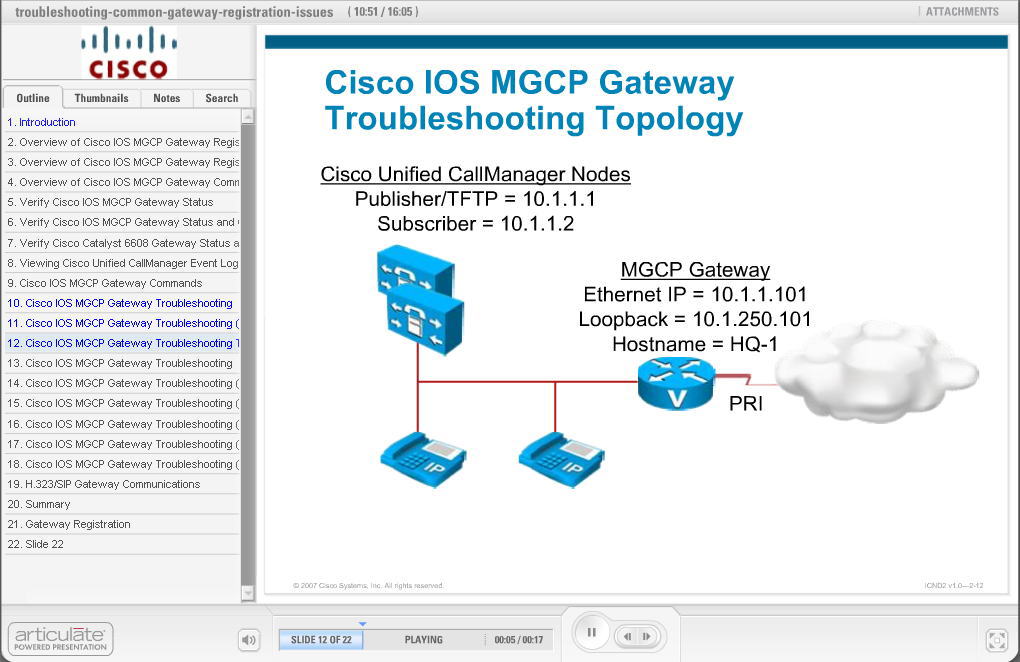Open the Search tab

[x=222, y=98]
